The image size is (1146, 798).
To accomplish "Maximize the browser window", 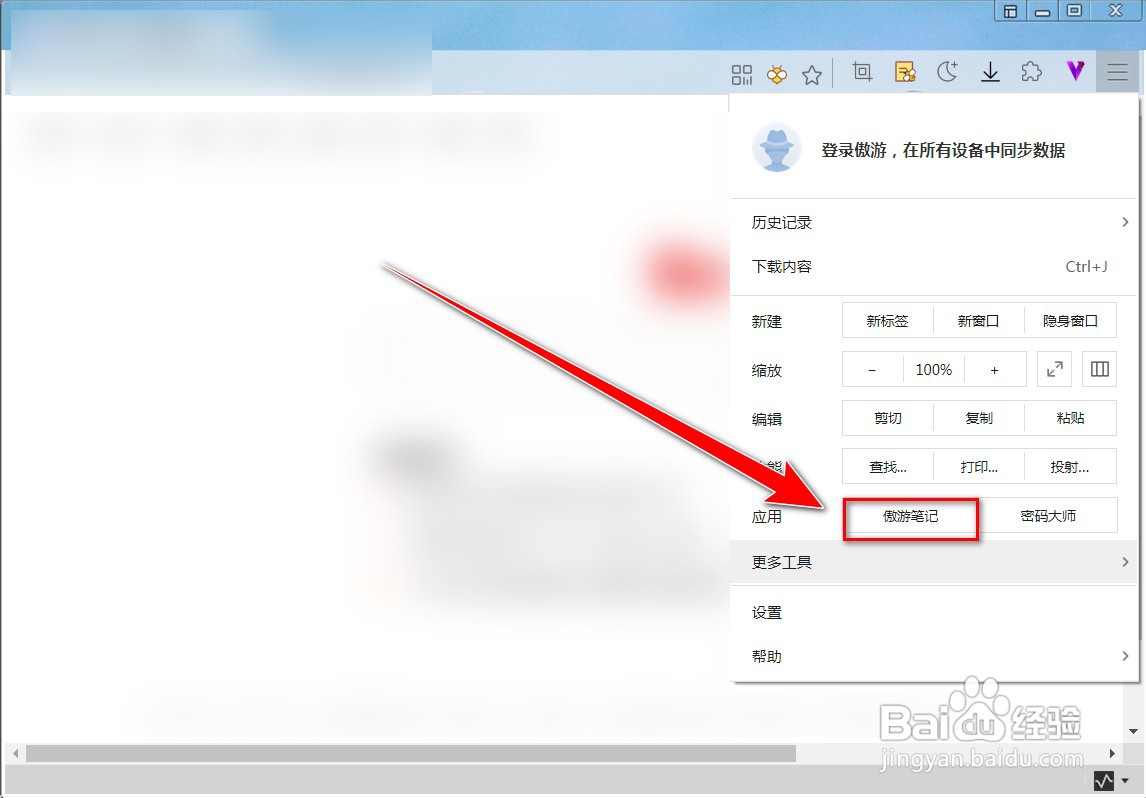I will pos(1074,11).
